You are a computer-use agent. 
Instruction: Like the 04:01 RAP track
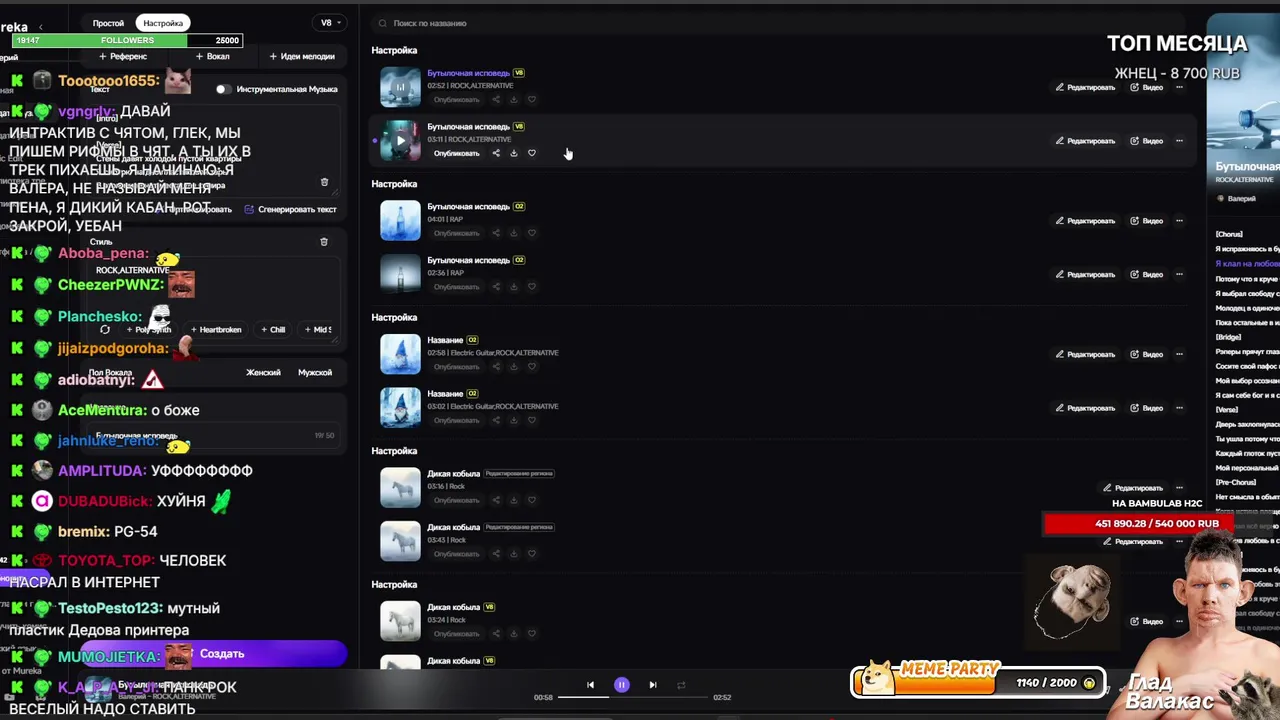532,233
